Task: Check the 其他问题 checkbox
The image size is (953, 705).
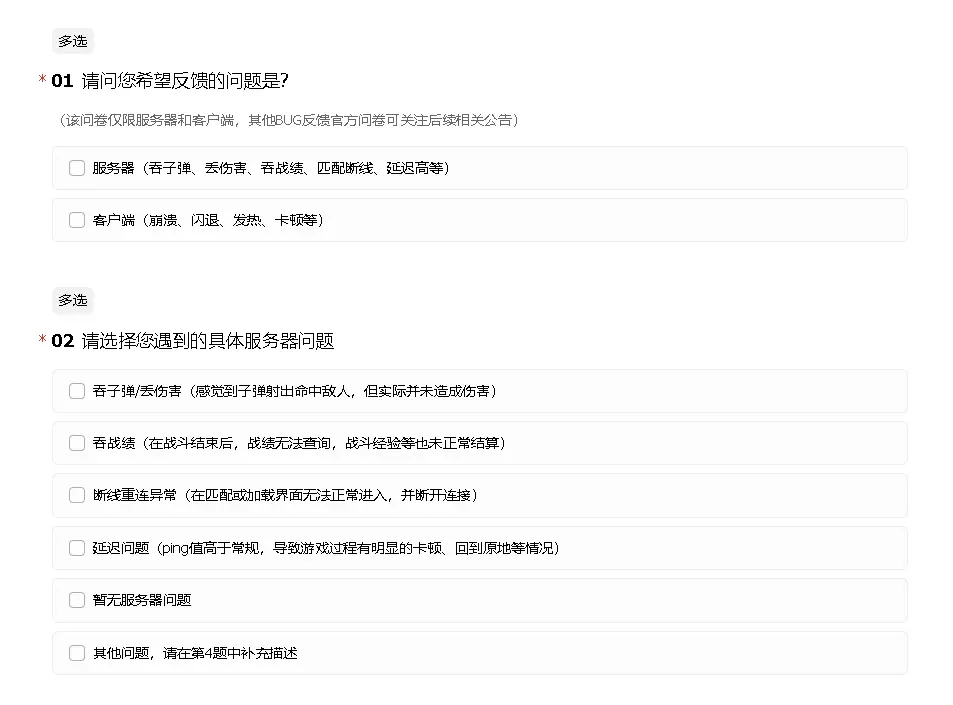Action: 77,653
